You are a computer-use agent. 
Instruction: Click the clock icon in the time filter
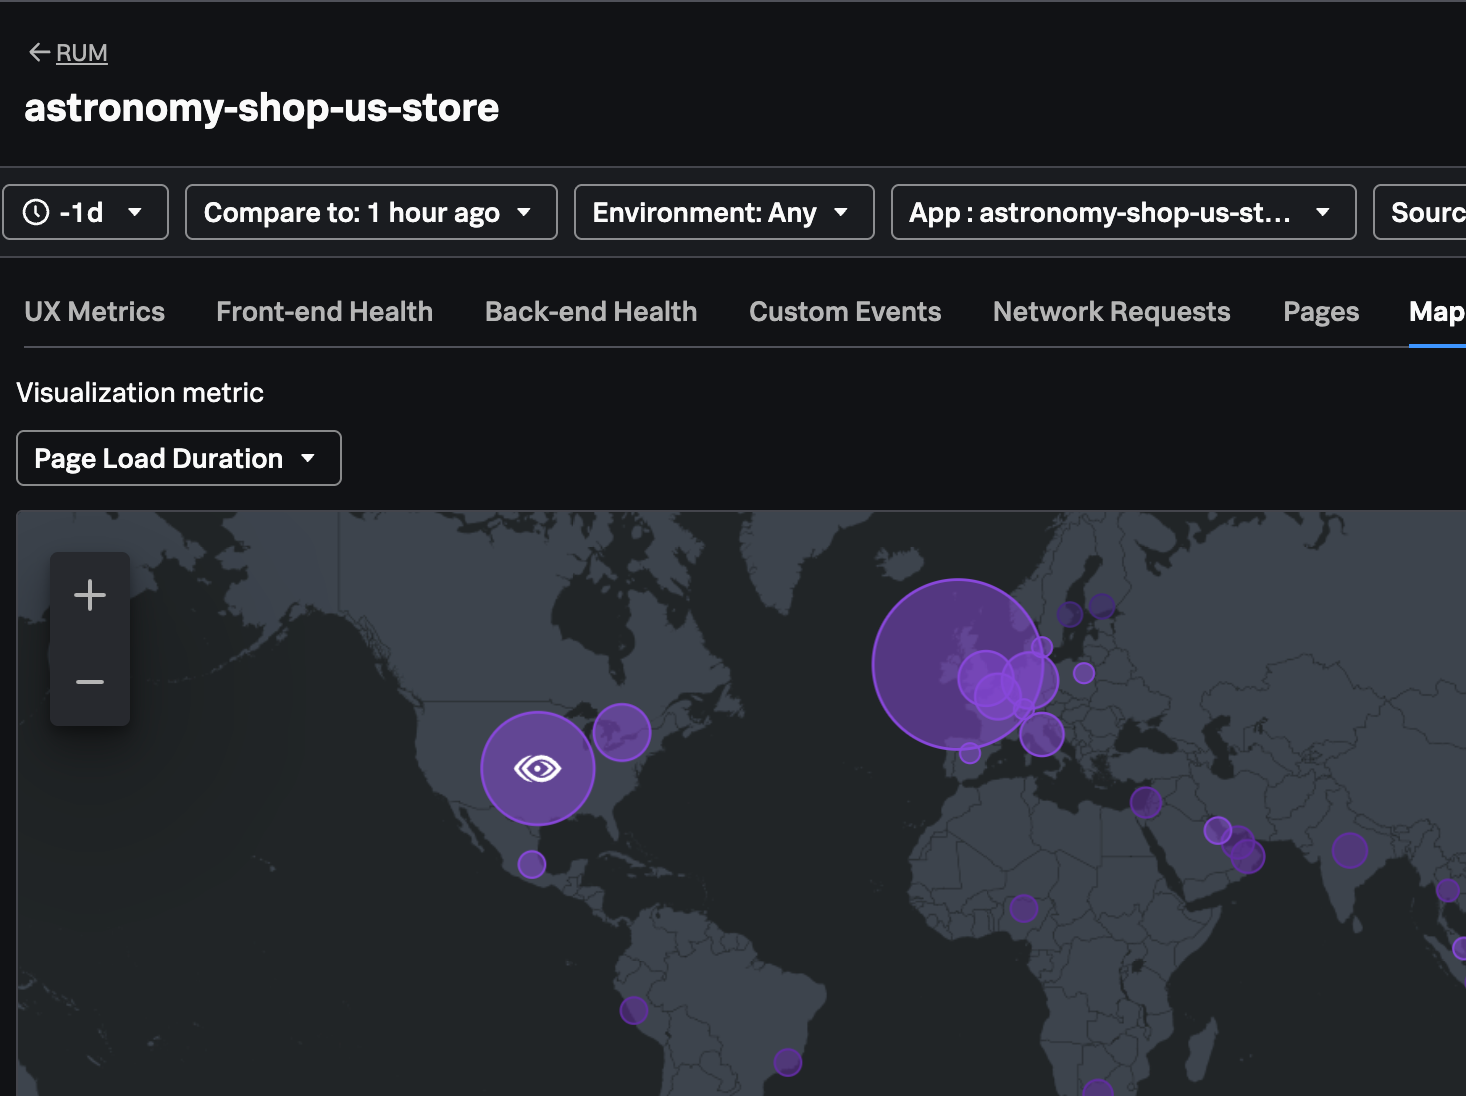[37, 212]
